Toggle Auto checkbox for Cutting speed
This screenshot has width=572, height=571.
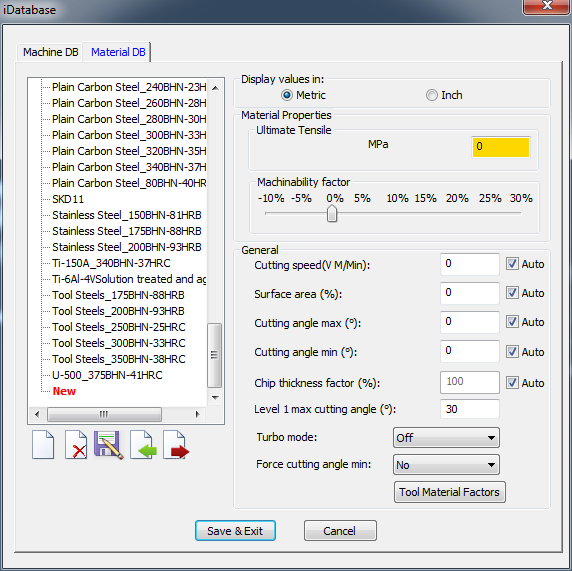(512, 264)
